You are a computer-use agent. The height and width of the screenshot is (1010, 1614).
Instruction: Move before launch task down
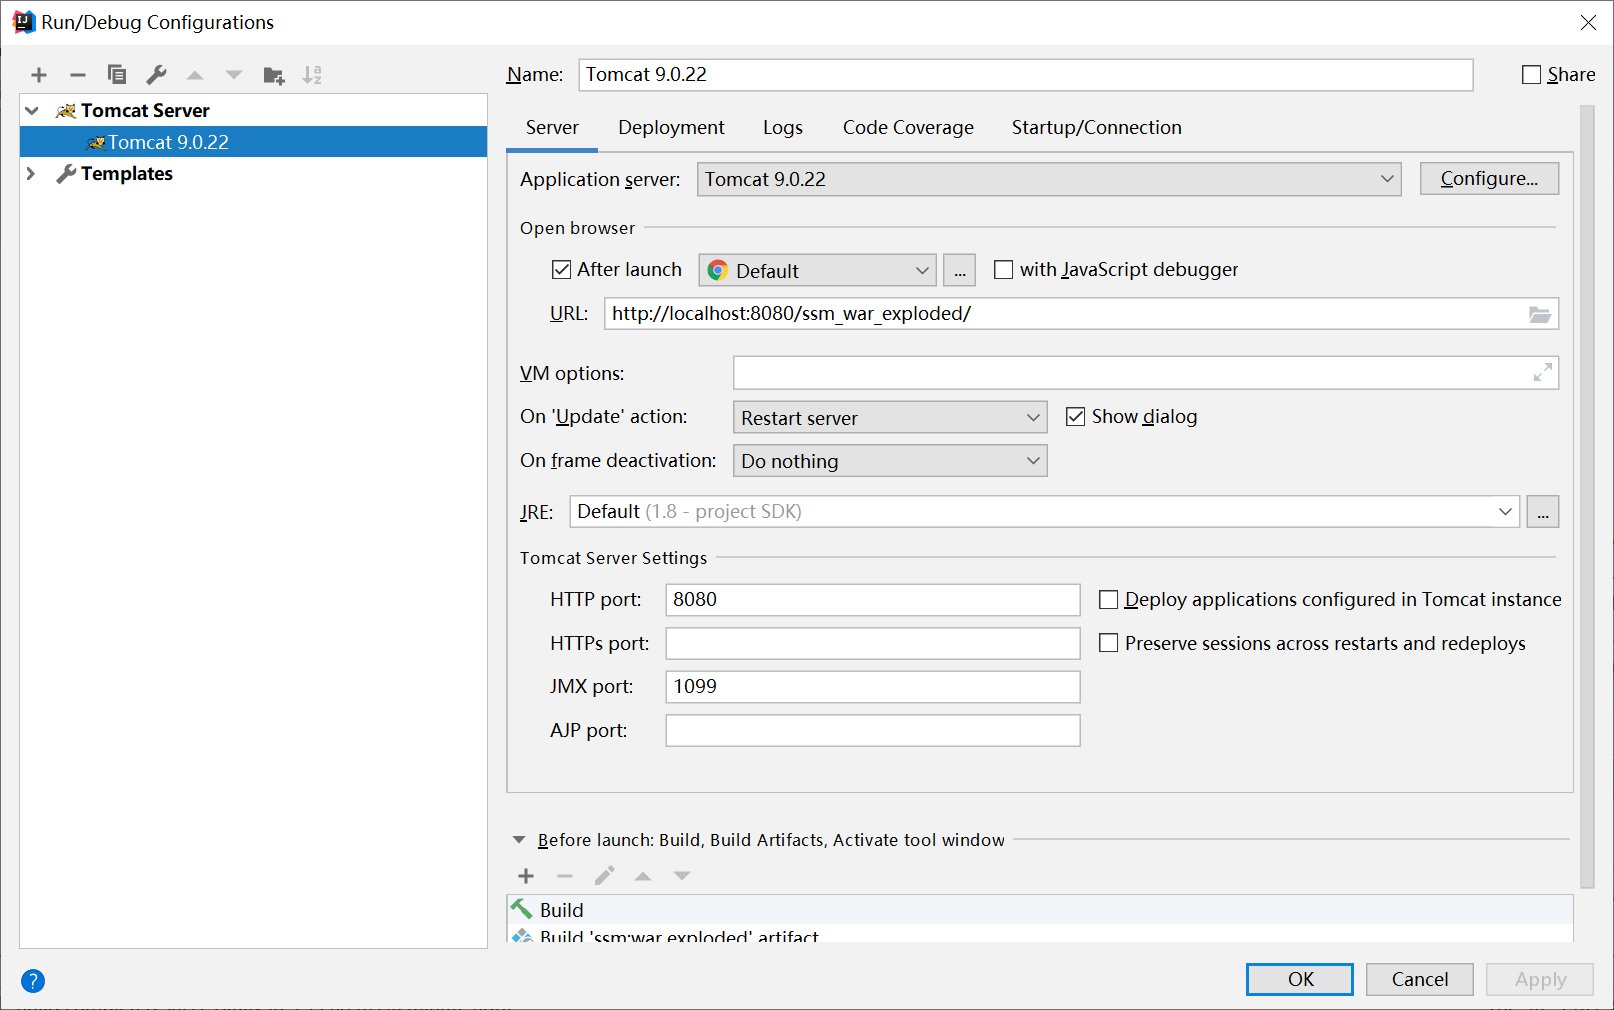(x=682, y=876)
